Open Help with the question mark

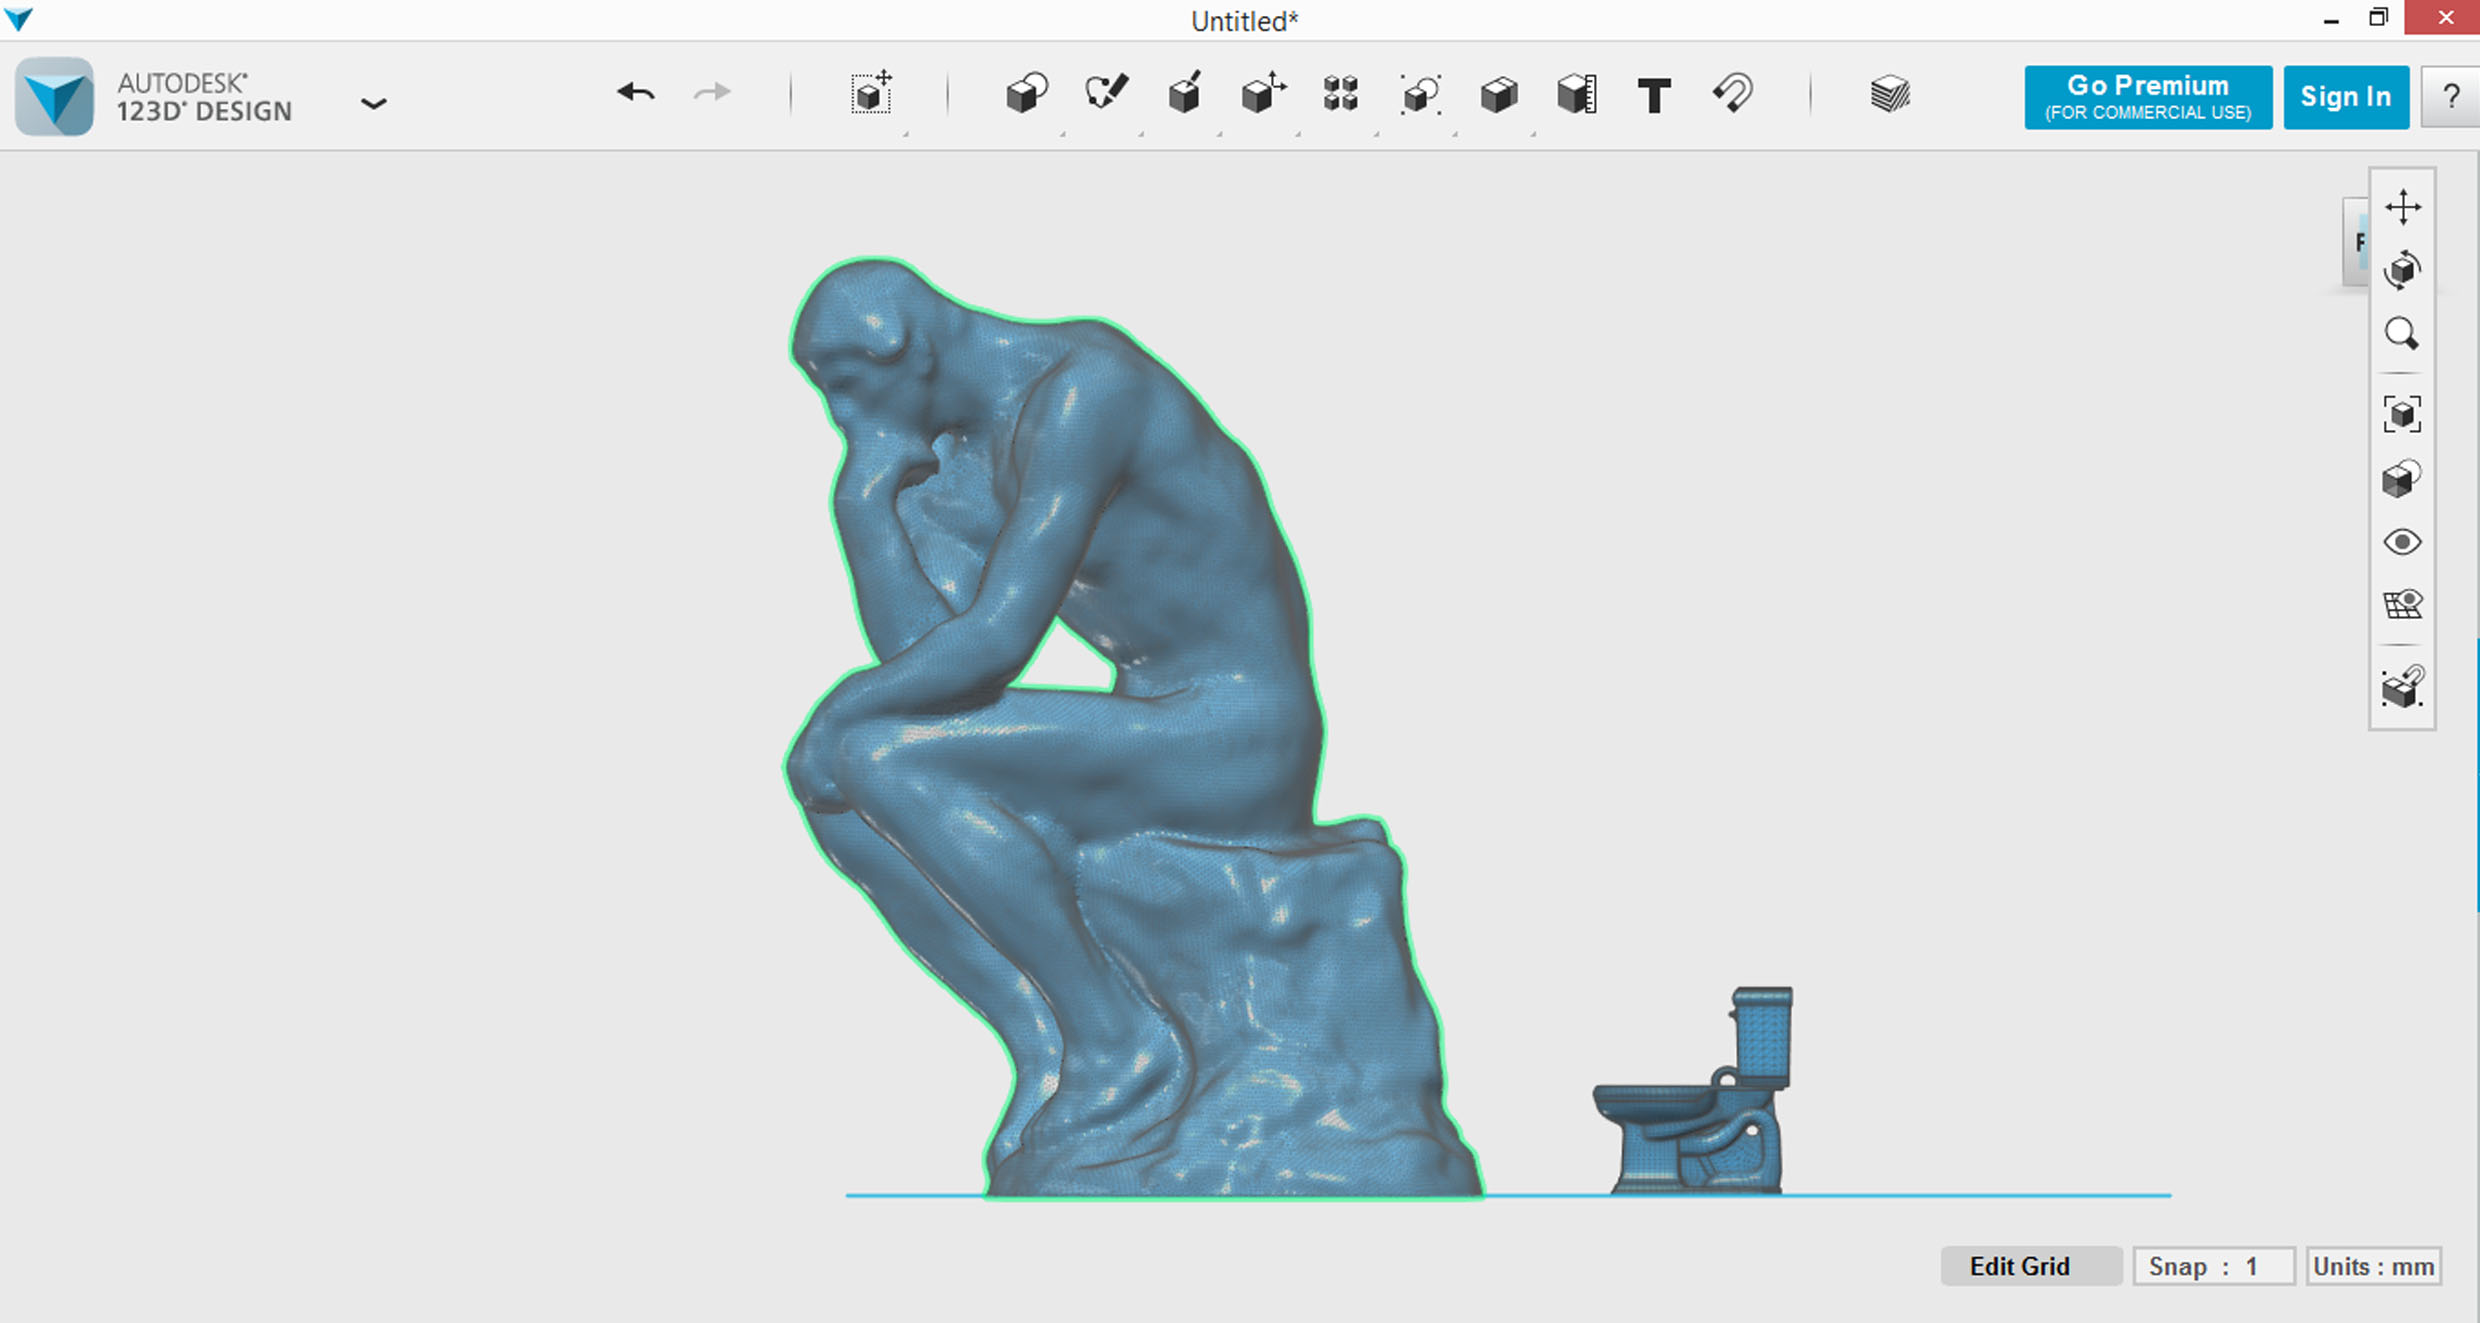pos(2451,97)
